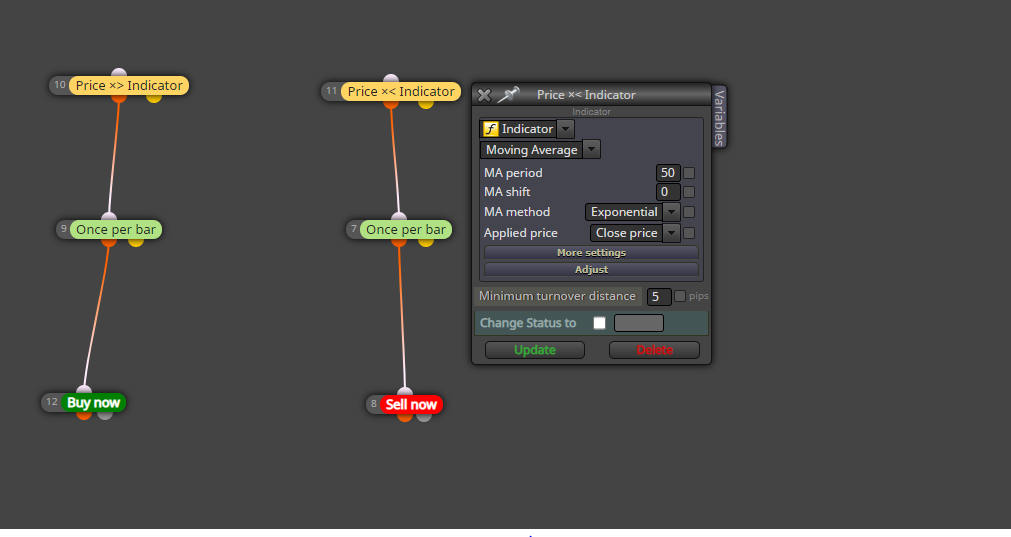1011x537 pixels.
Task: Tick the checkbox beside MA method
Action: click(689, 212)
